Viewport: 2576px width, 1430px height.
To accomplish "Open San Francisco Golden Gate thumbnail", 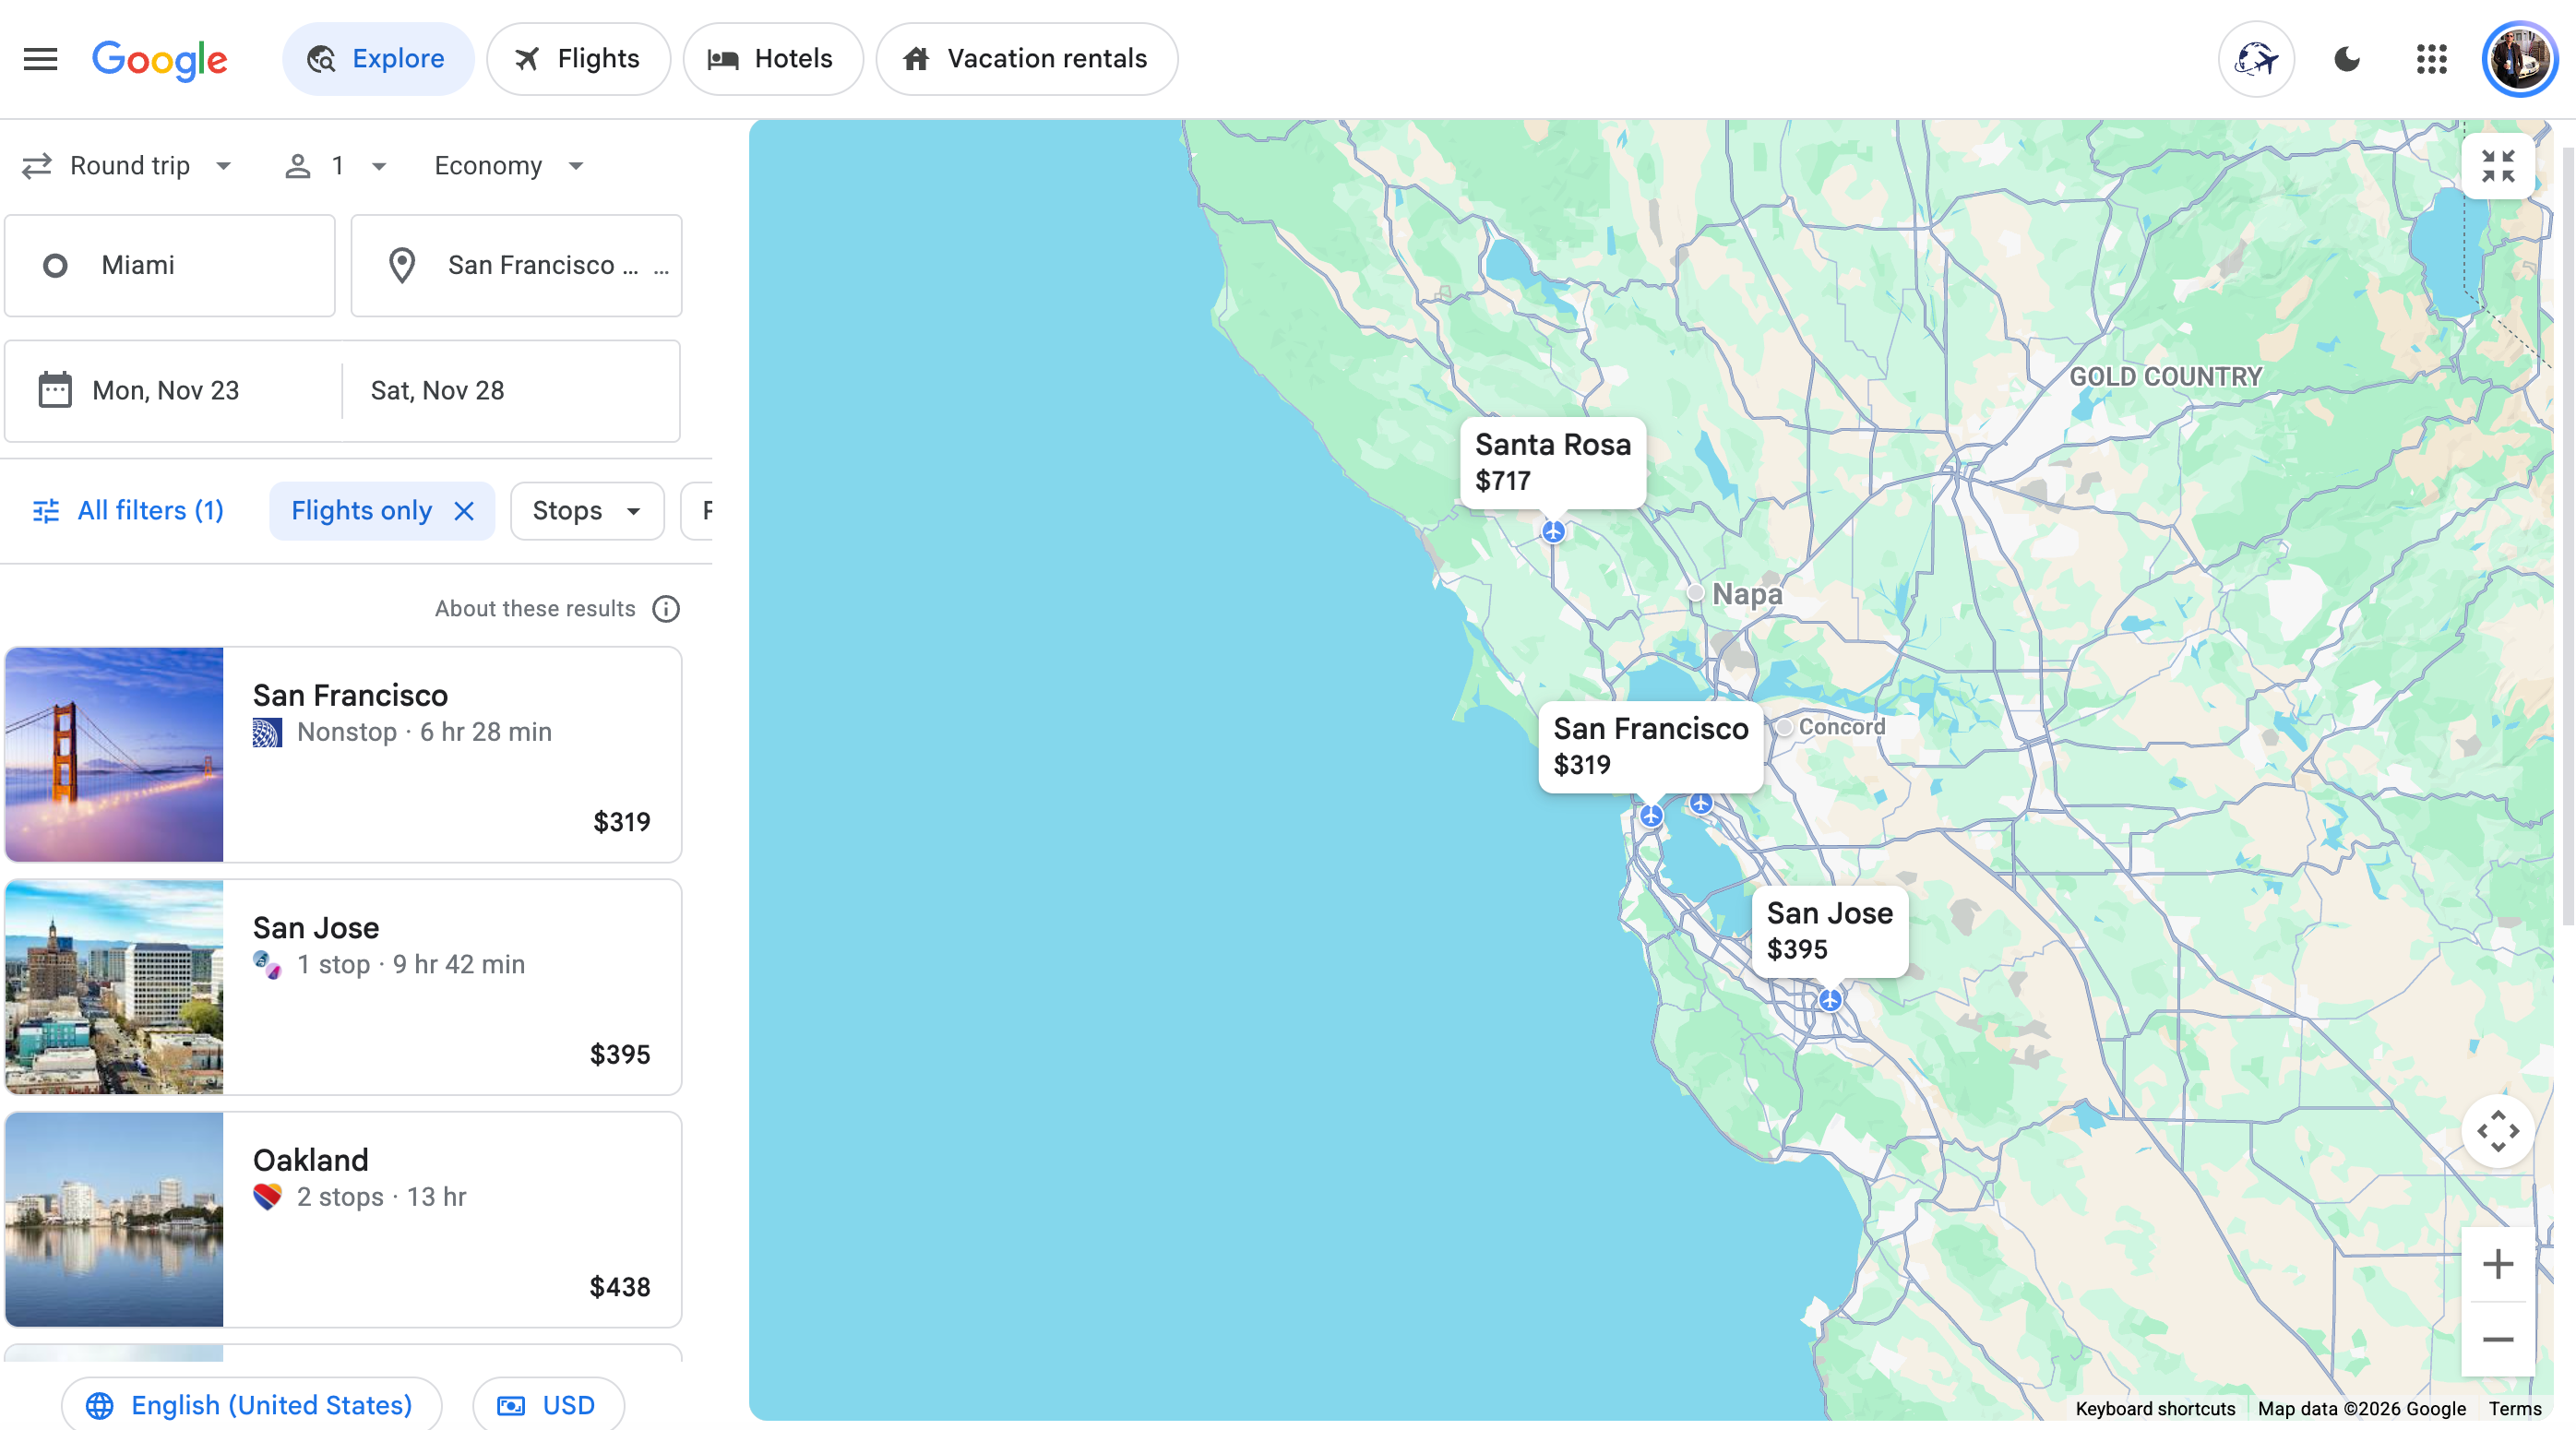I will tap(114, 755).
